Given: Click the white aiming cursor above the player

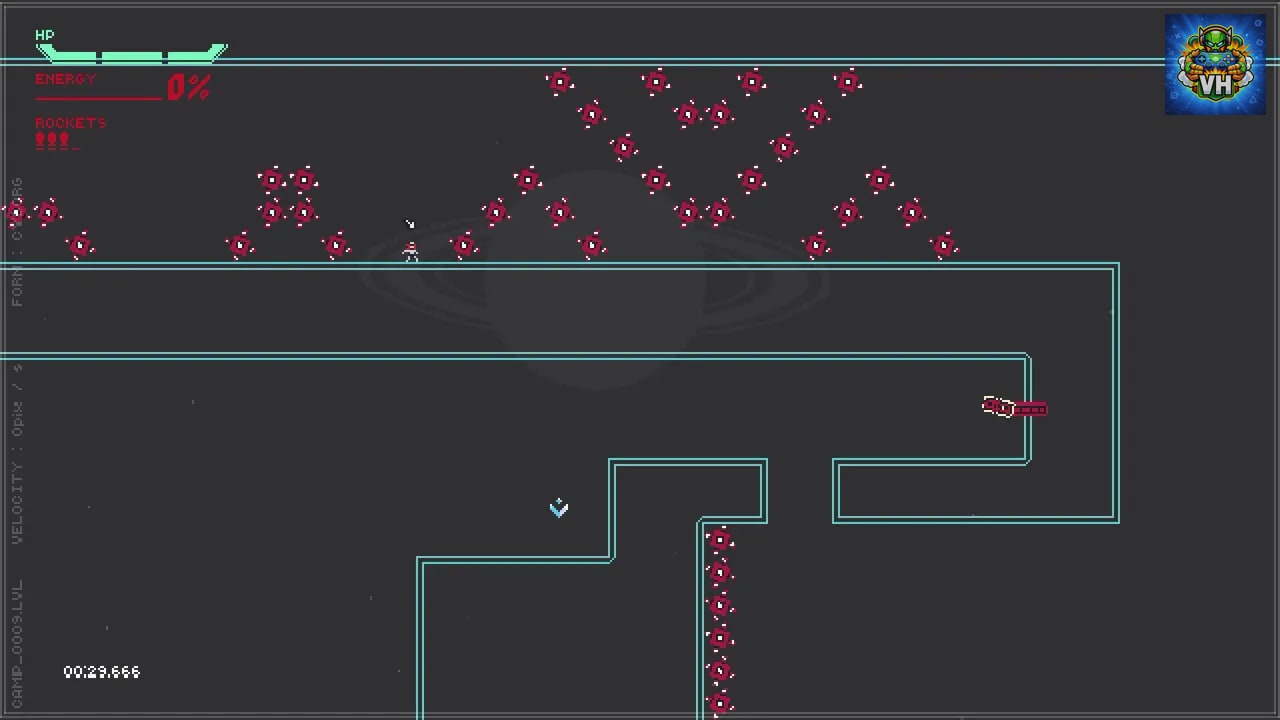Looking at the screenshot, I should click(x=409, y=224).
